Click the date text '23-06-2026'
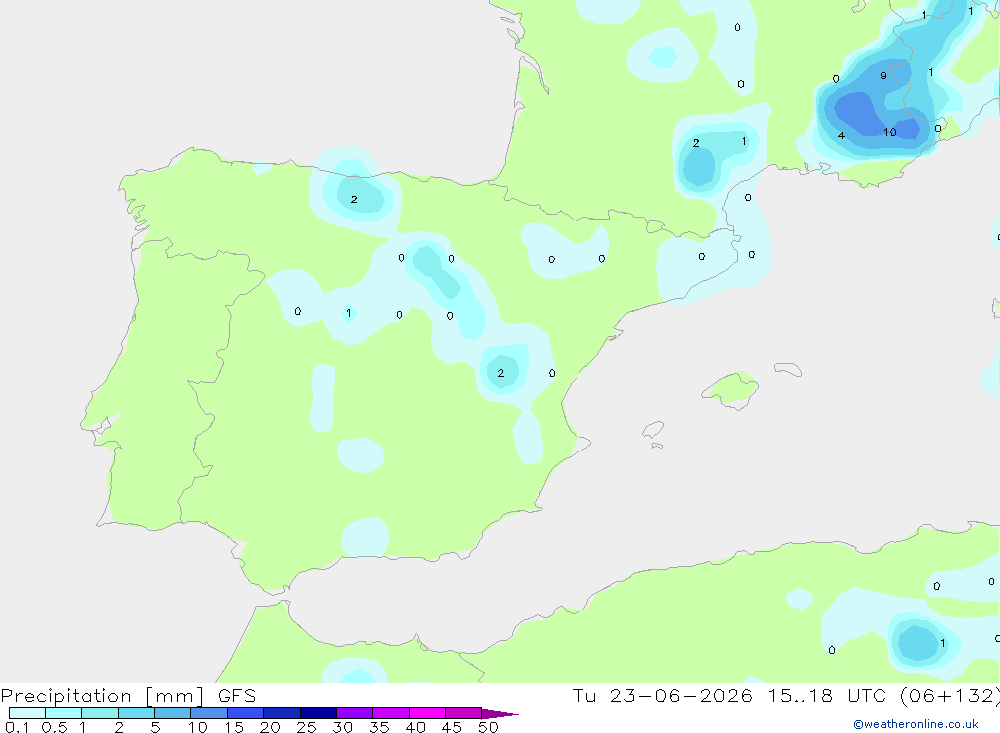This screenshot has height=733, width=1000. pyautogui.click(x=681, y=696)
